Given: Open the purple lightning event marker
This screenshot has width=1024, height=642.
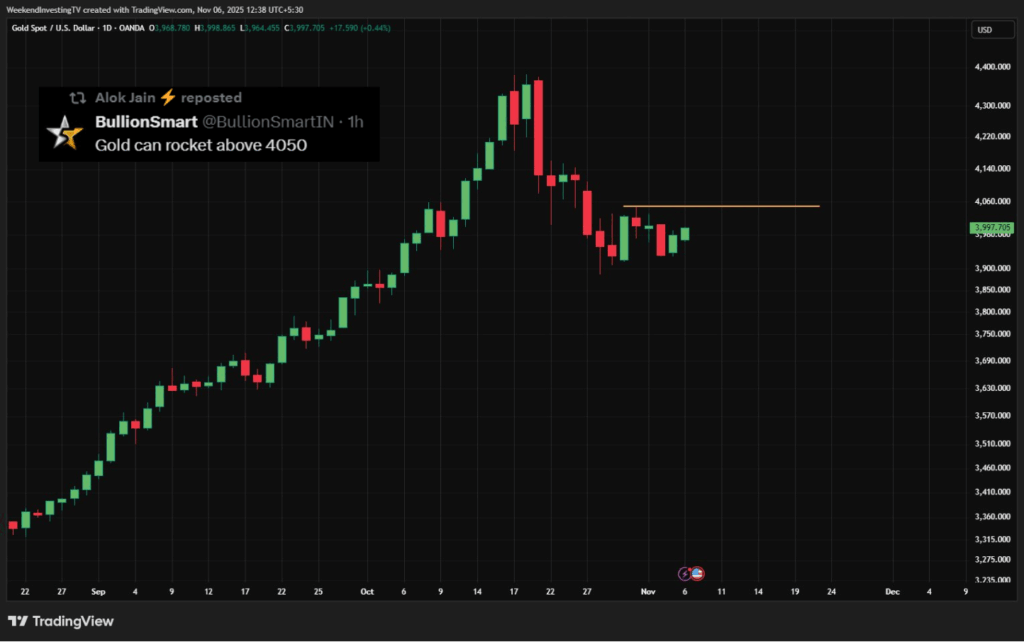Looking at the screenshot, I should (685, 574).
